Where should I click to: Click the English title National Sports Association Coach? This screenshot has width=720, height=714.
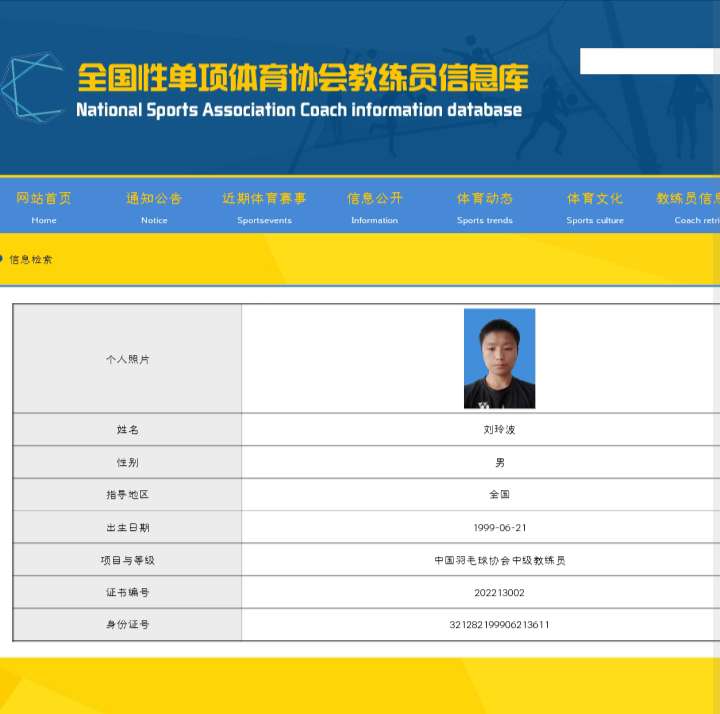point(298,110)
